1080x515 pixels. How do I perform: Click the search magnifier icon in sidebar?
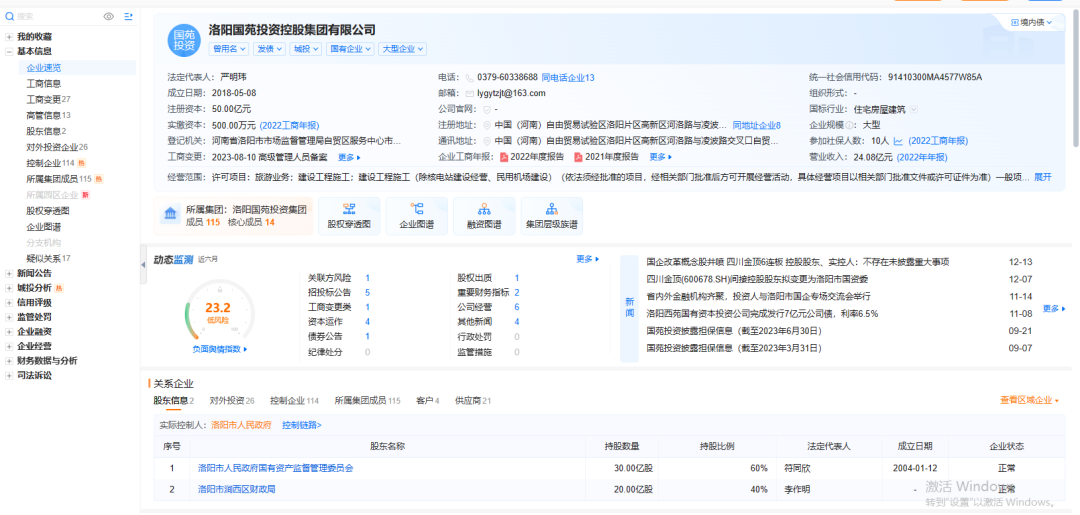(10, 16)
